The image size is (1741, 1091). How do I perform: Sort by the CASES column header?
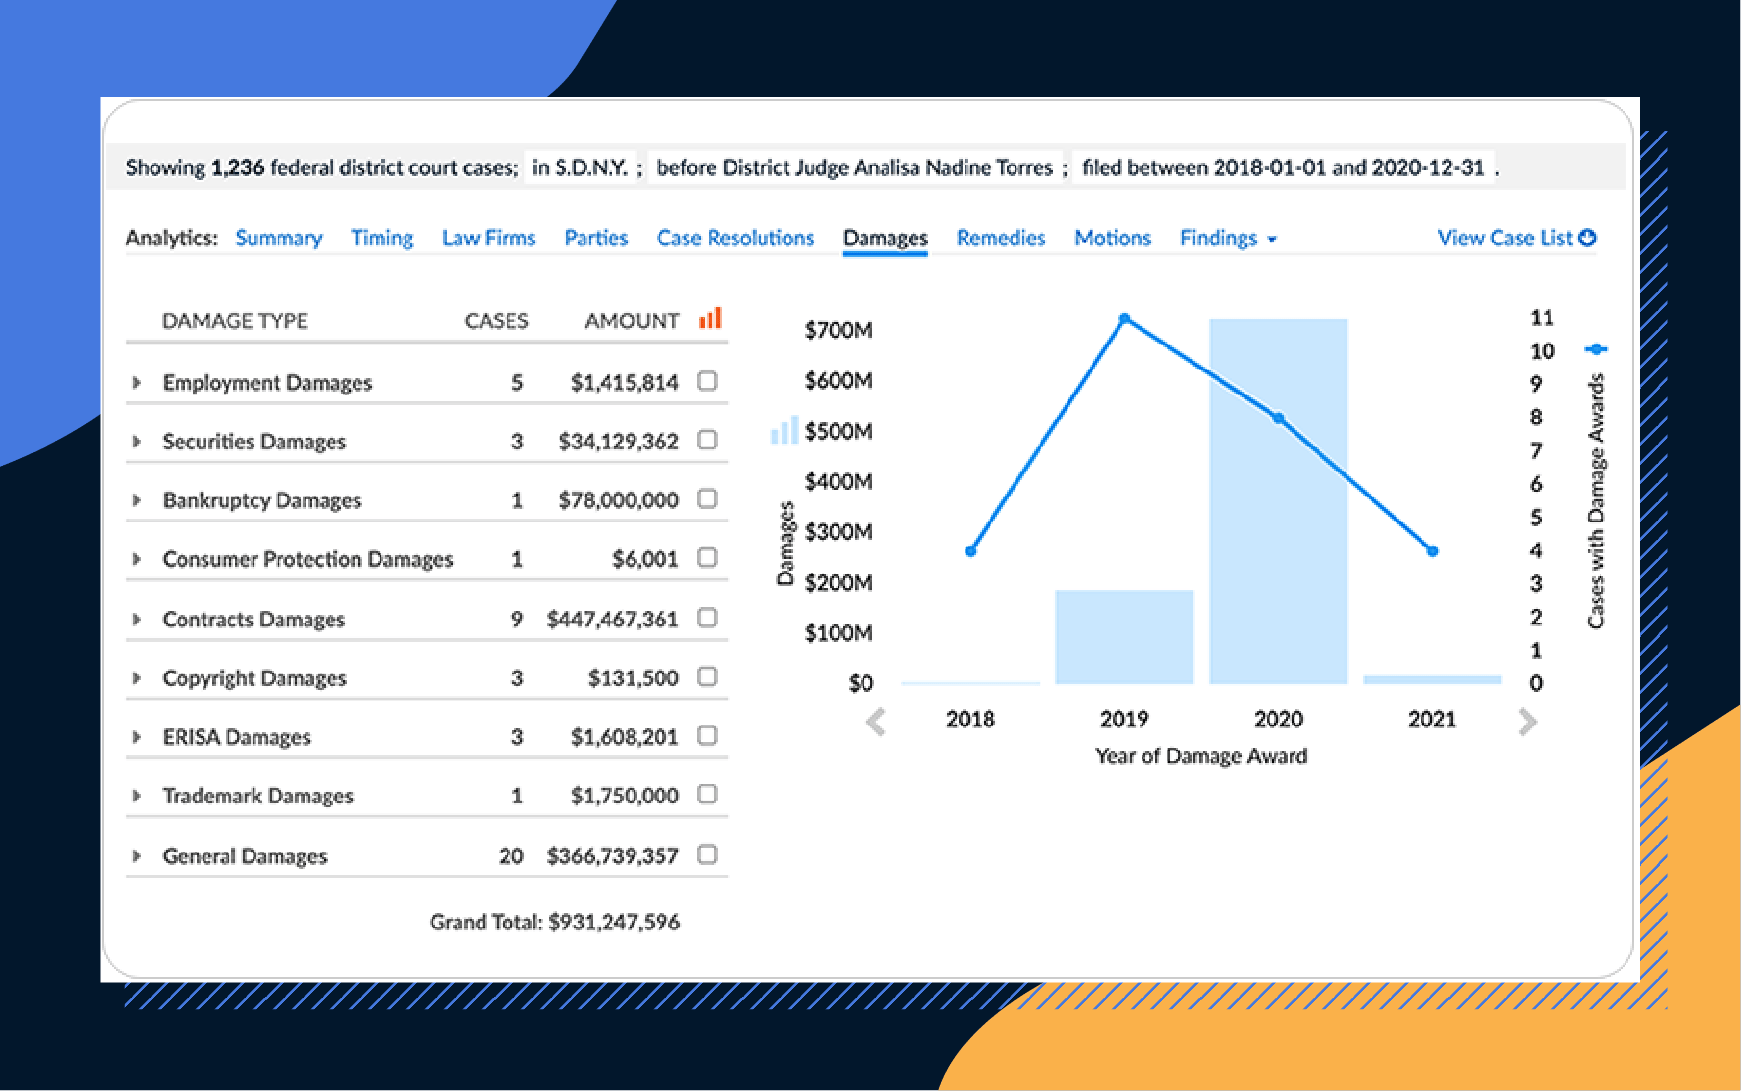tap(496, 321)
